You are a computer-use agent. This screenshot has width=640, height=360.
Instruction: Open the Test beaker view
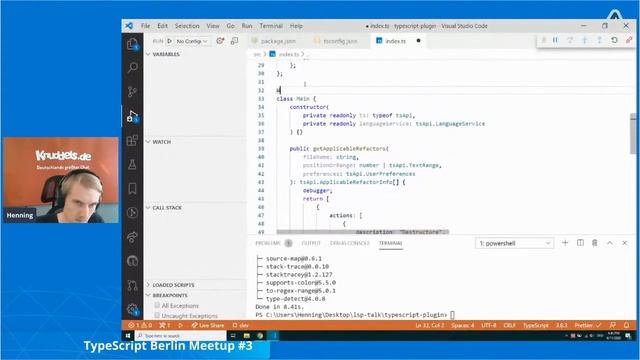coord(132,164)
